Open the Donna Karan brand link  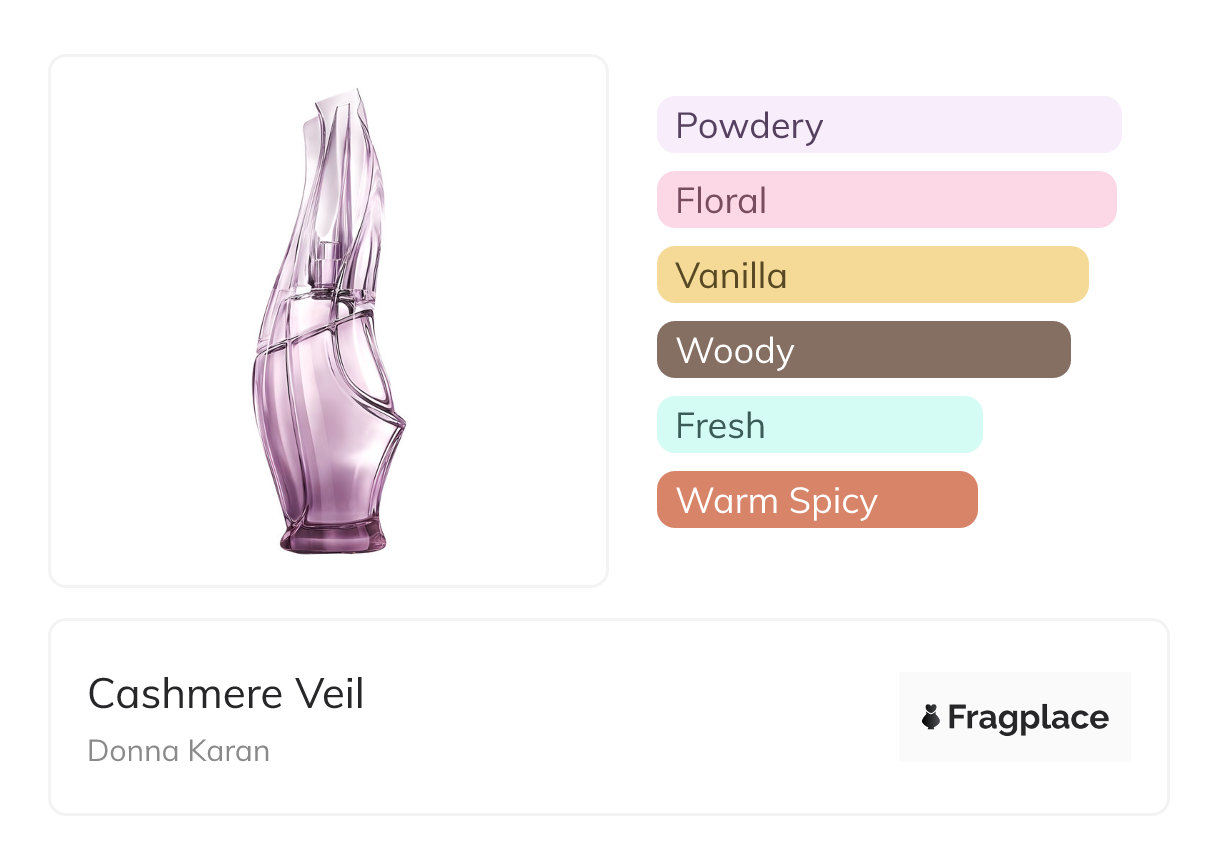(x=179, y=751)
